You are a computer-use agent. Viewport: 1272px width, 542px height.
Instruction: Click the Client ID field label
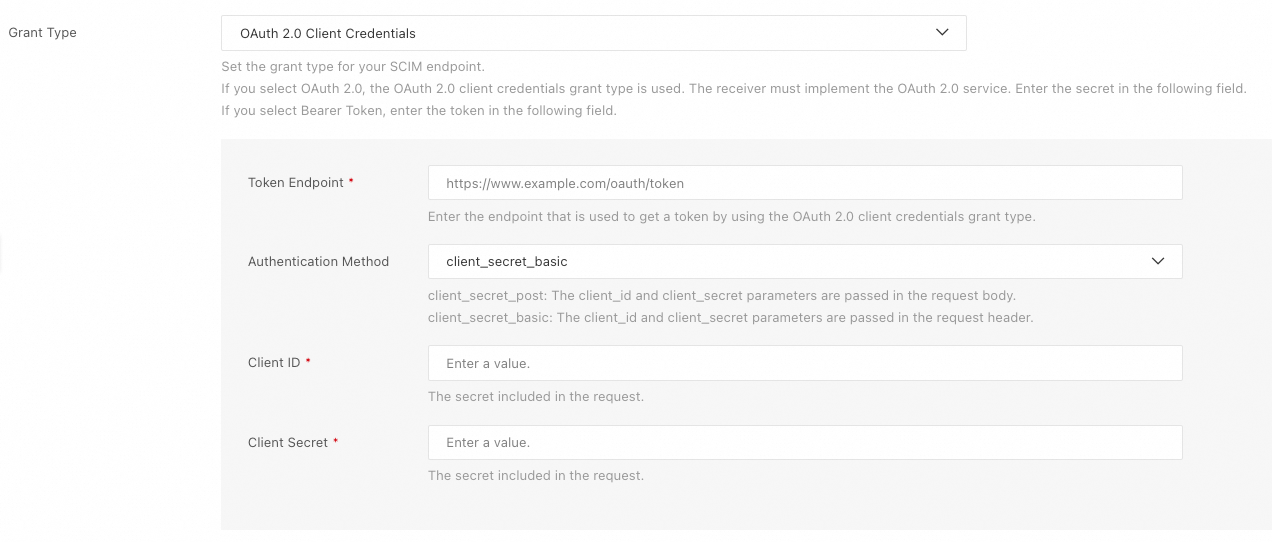(x=274, y=363)
